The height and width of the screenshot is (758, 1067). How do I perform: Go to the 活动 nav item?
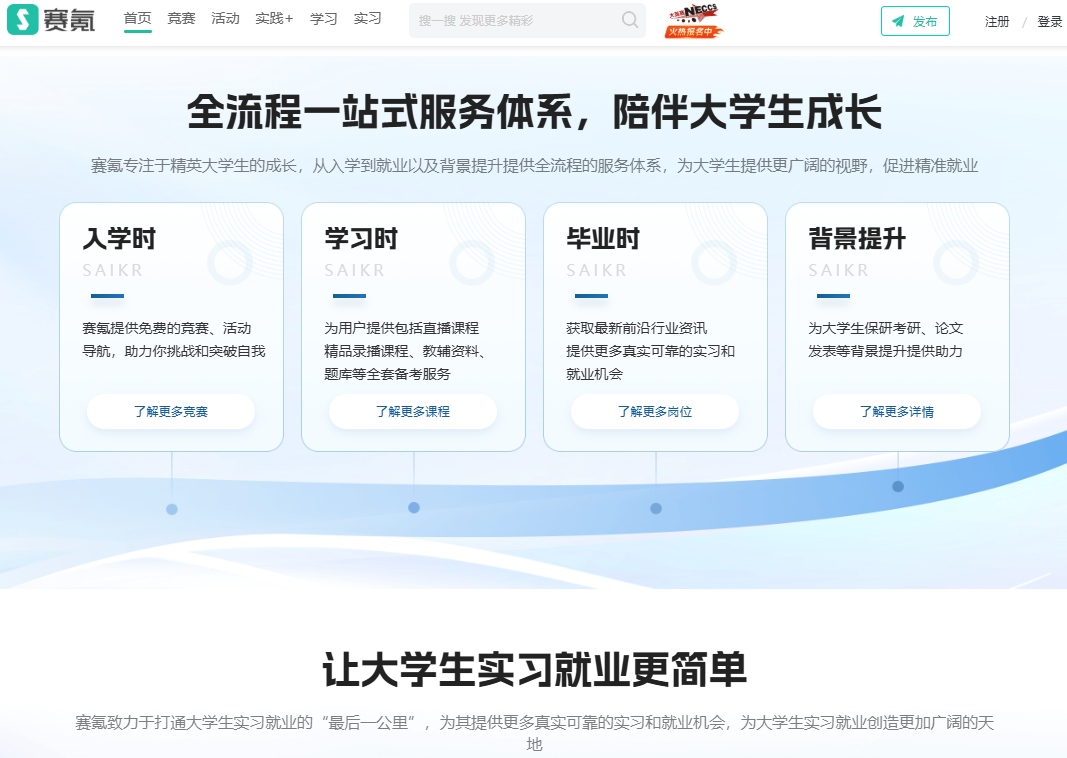pyautogui.click(x=225, y=18)
